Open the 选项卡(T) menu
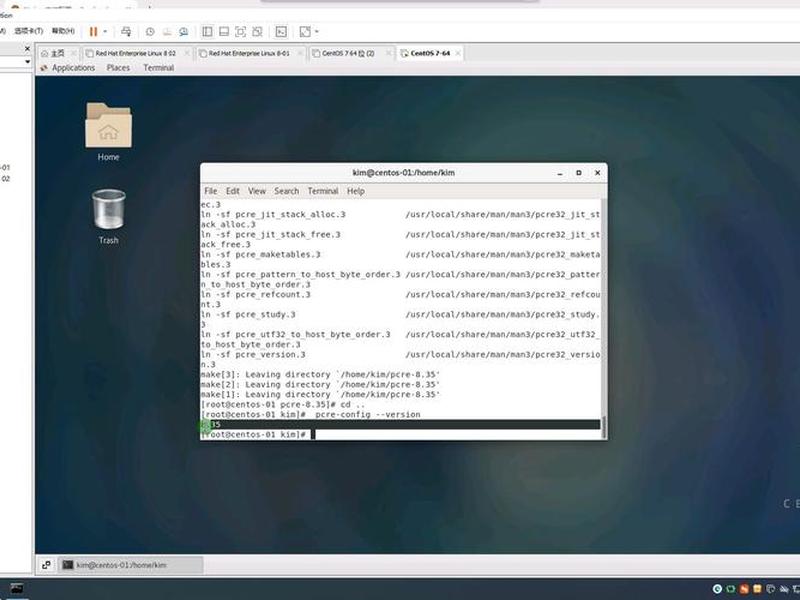The width and height of the screenshot is (800, 600). coord(29,31)
